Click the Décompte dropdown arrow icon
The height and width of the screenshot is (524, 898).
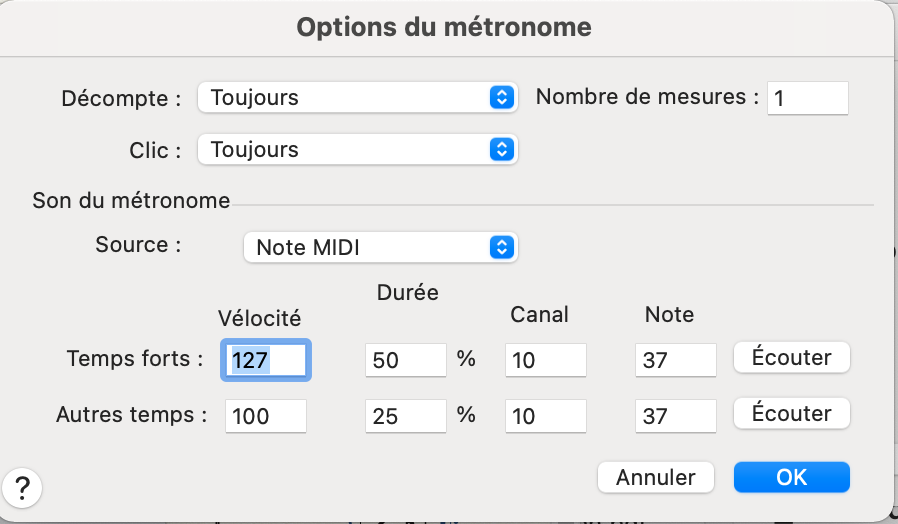tap(502, 98)
